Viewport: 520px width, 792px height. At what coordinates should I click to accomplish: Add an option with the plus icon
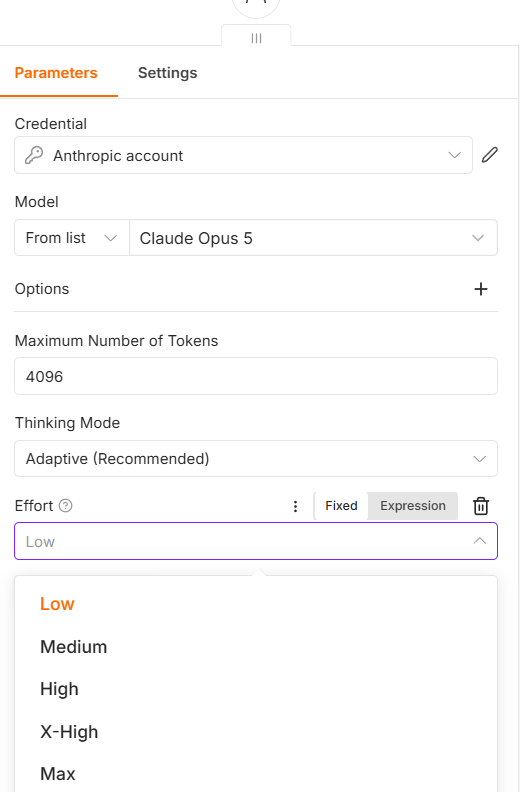(x=481, y=289)
